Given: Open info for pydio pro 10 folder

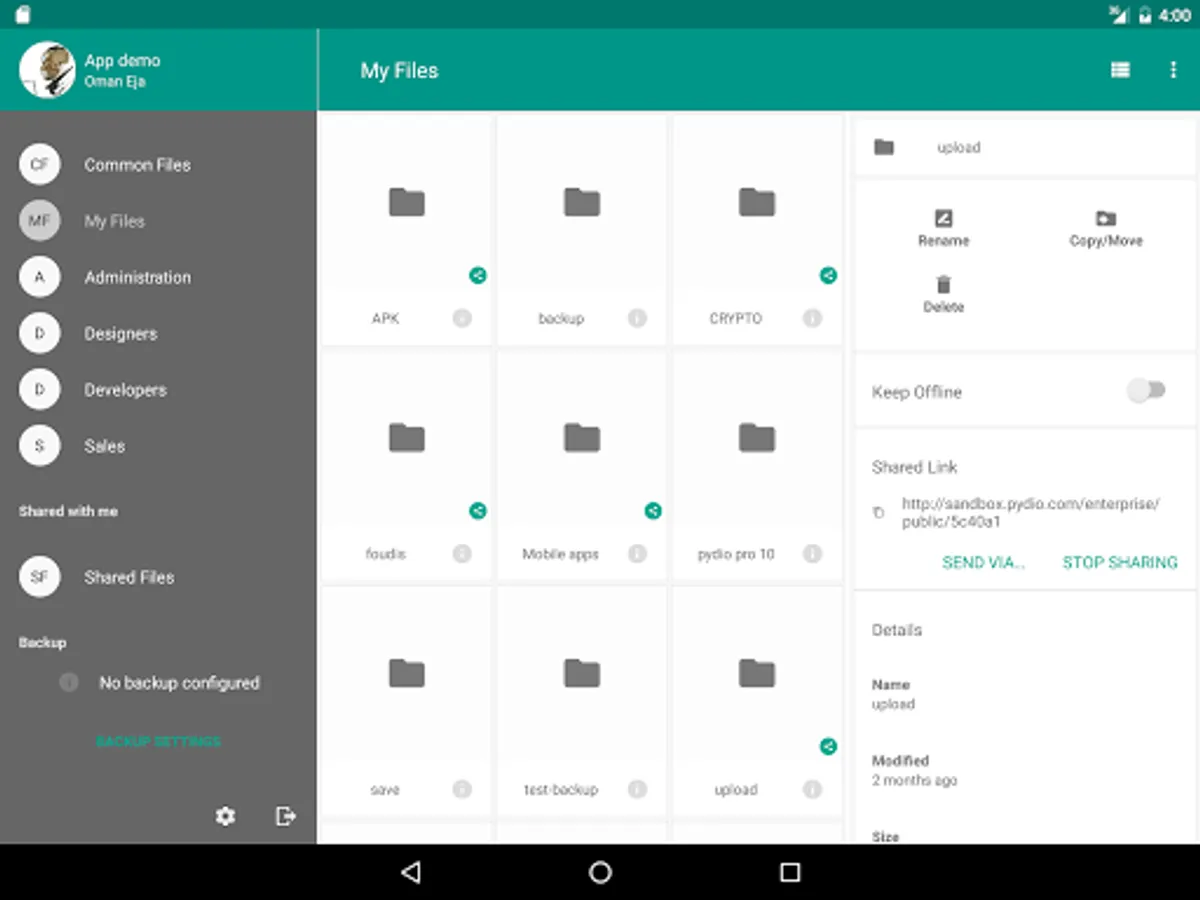Looking at the screenshot, I should 812,553.
